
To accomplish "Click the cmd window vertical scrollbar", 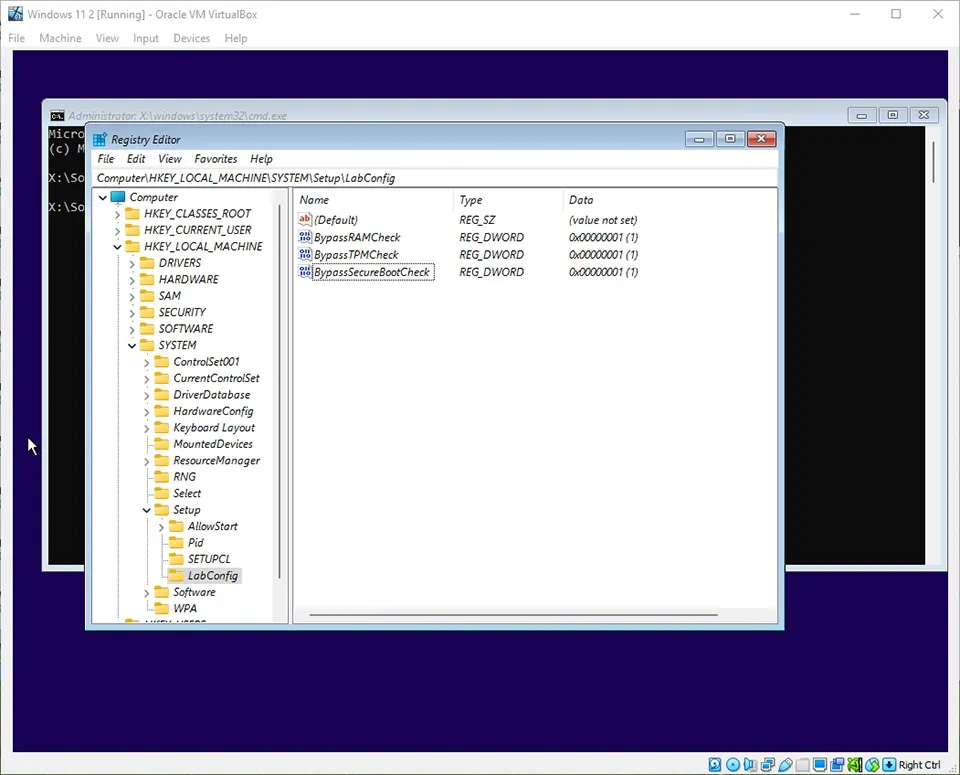I will 933,162.
